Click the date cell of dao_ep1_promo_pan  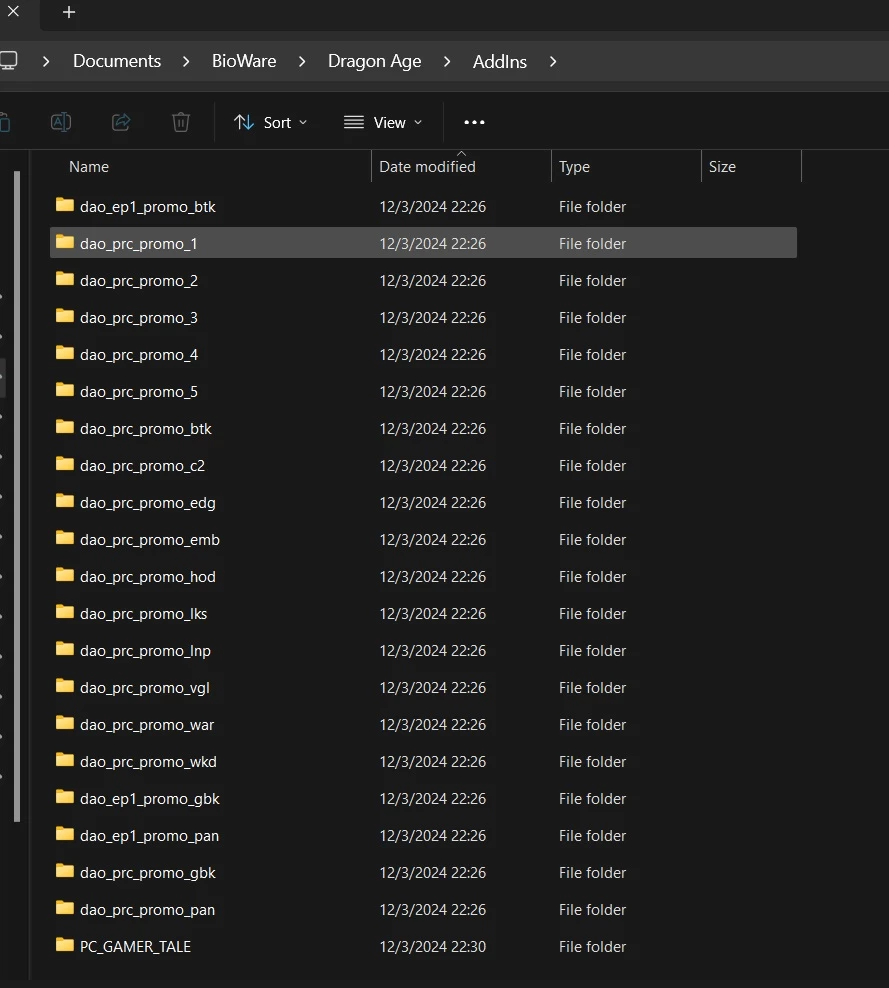432,836
